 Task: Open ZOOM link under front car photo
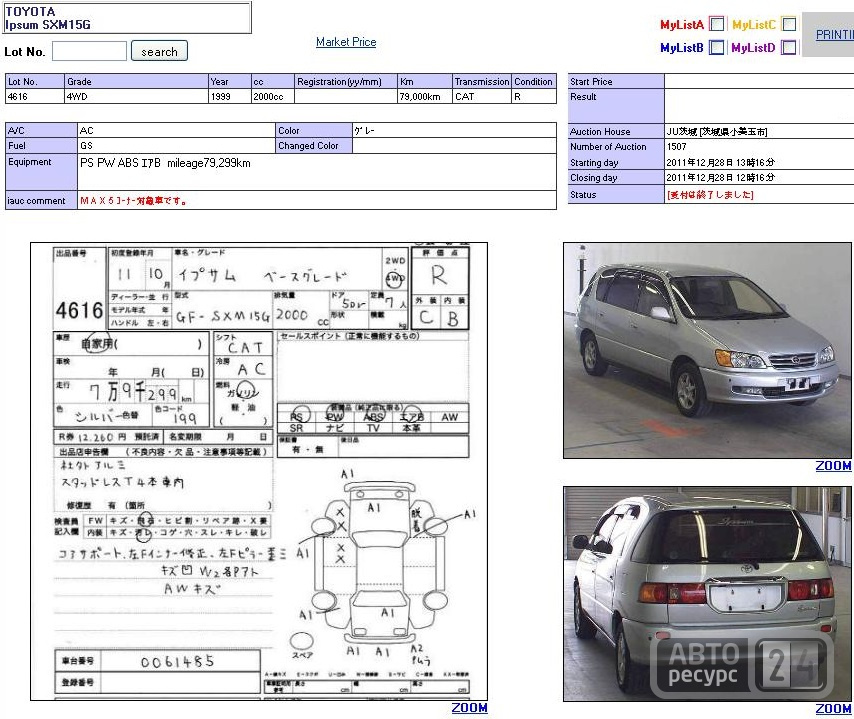(833, 466)
